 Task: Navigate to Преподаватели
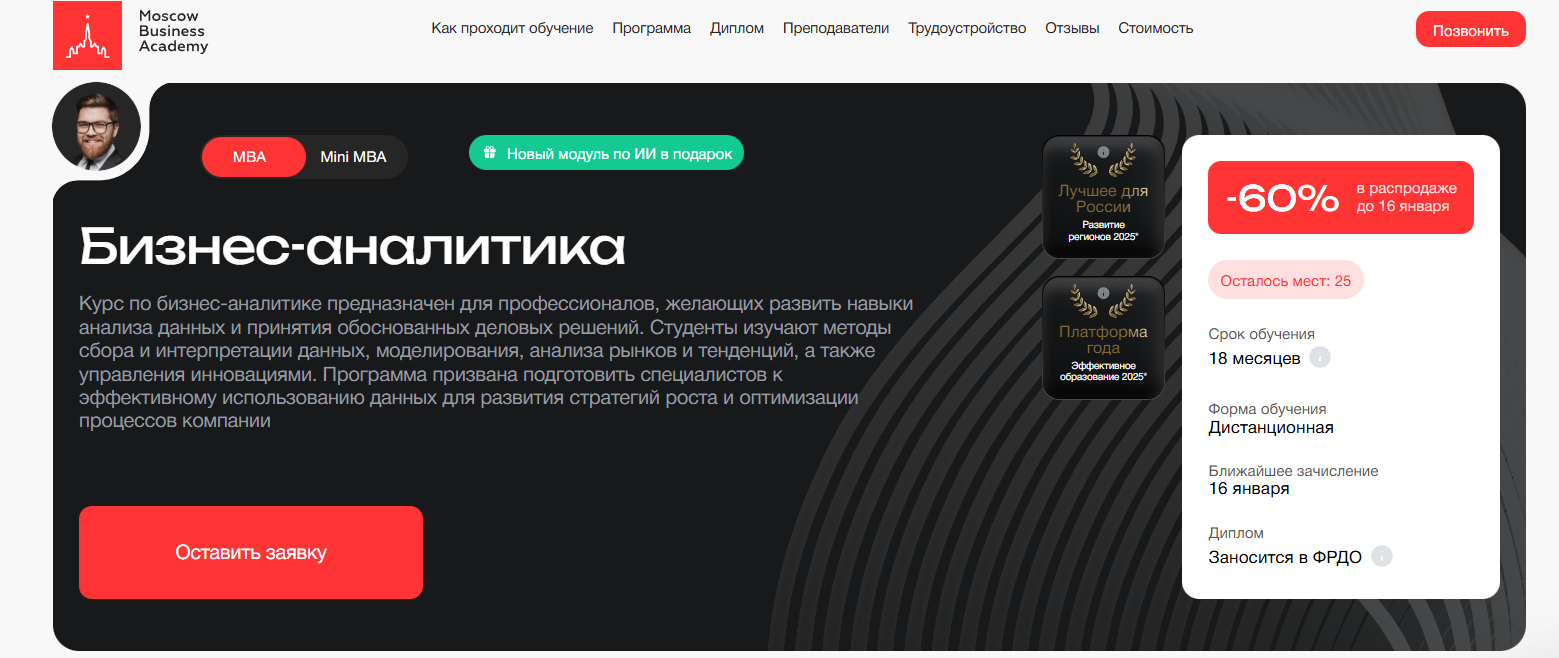coord(836,28)
